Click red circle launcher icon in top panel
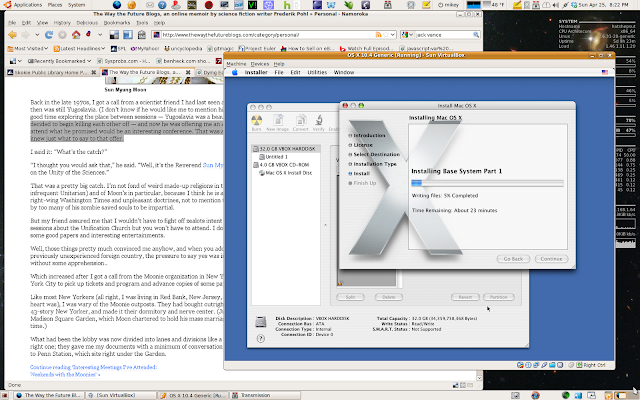The height and width of the screenshot is (400, 640). [x=209, y=5]
